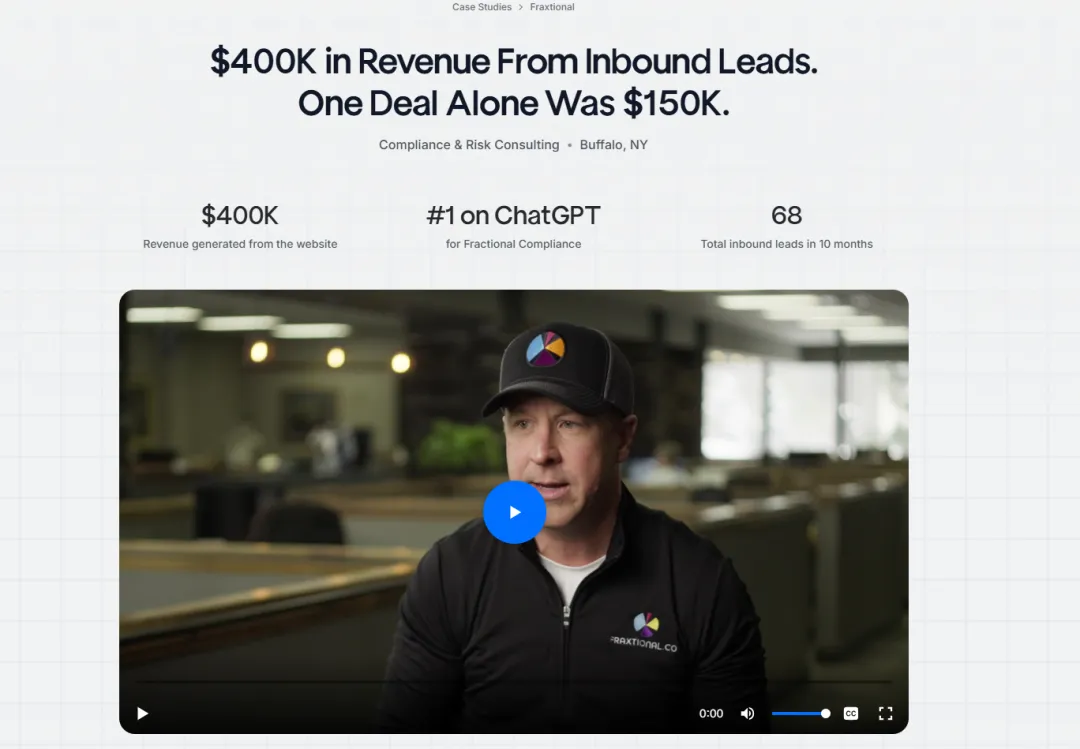
Task: Click the 68 inbound leads number
Action: tap(787, 215)
